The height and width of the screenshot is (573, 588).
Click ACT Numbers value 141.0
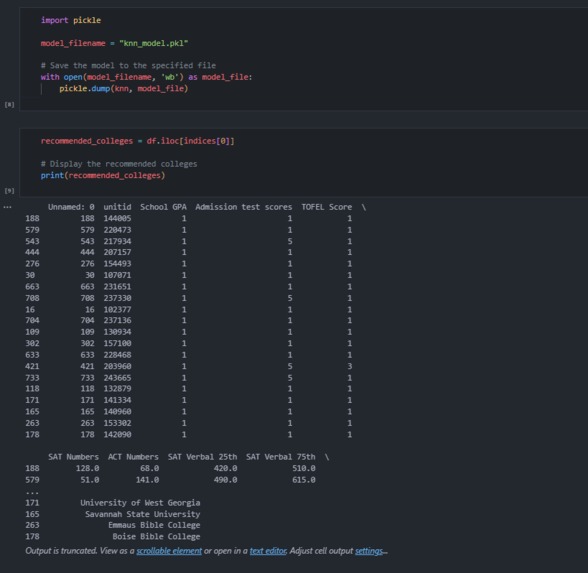(147, 480)
